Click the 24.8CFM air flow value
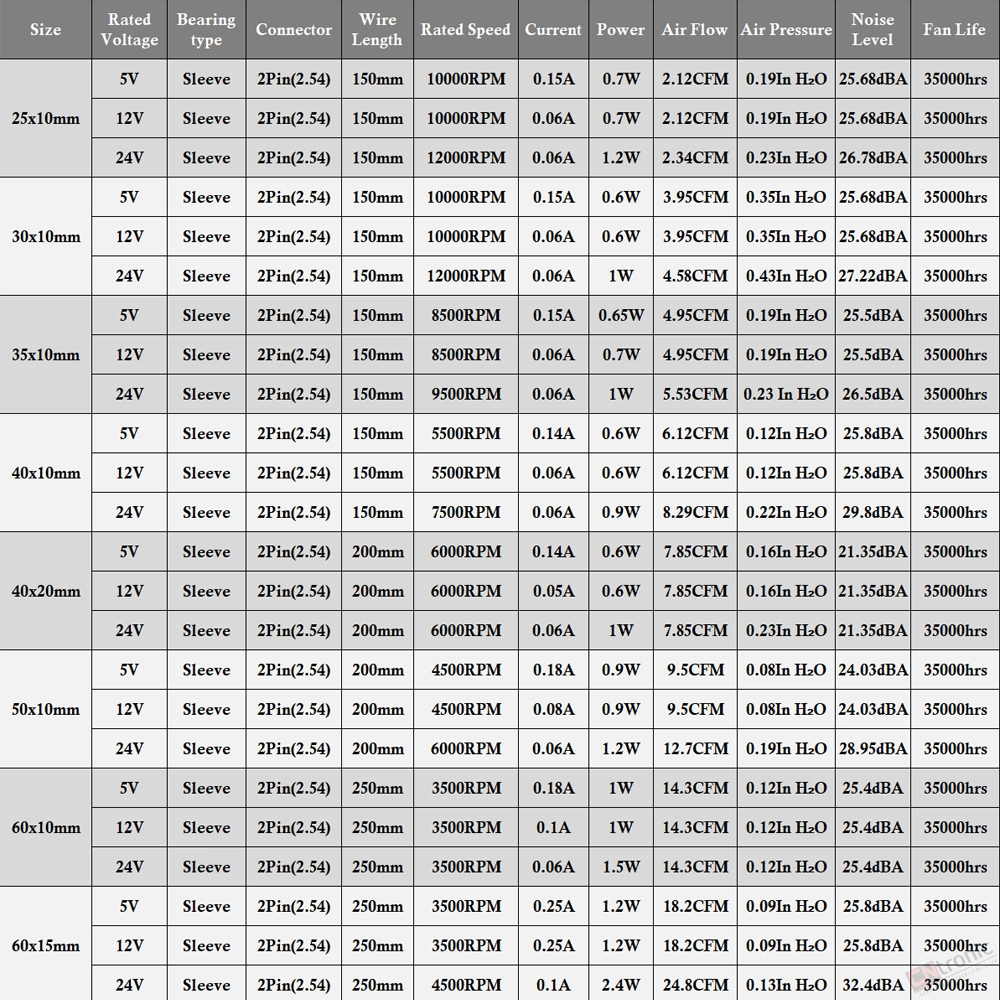The image size is (1000, 1000). click(x=695, y=985)
